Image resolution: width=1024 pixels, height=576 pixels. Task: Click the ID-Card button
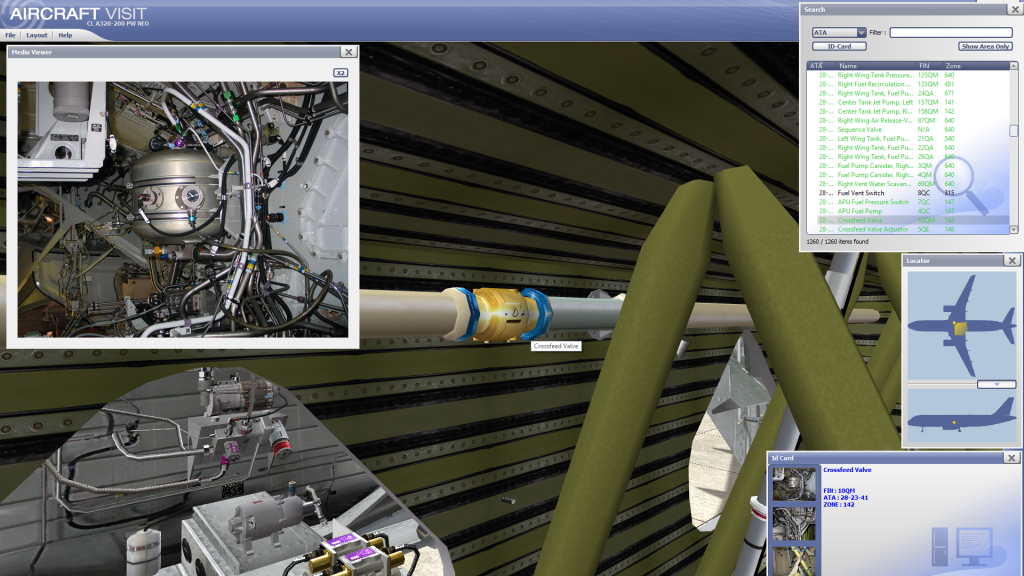point(839,46)
